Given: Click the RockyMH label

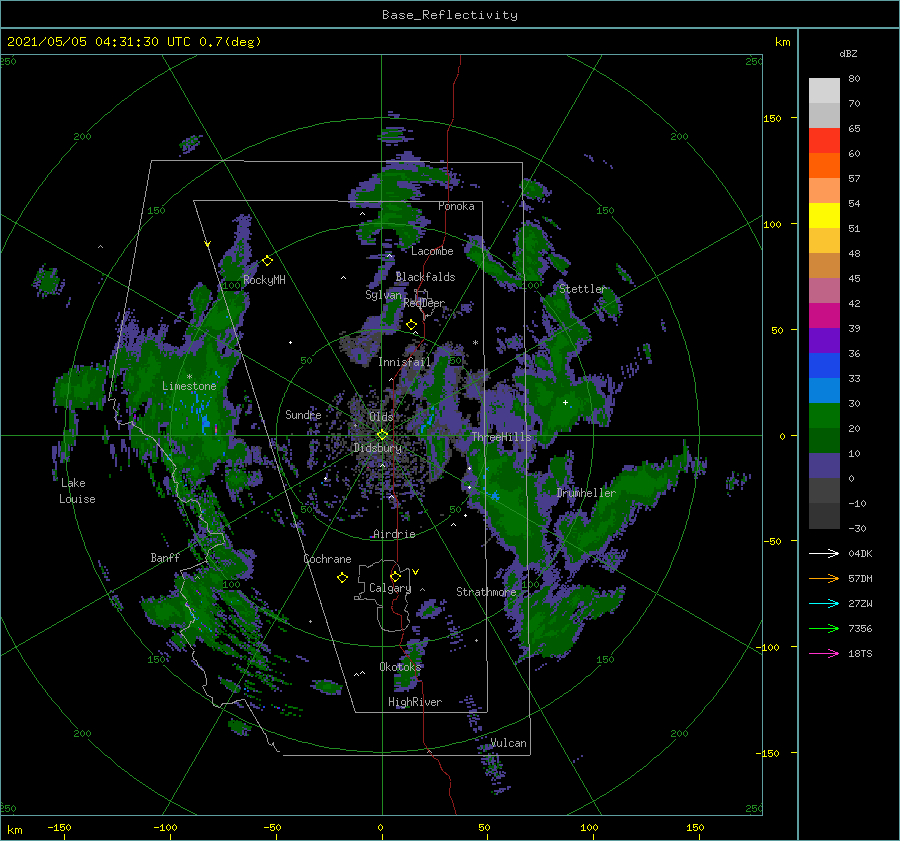Looking at the screenshot, I should [264, 280].
